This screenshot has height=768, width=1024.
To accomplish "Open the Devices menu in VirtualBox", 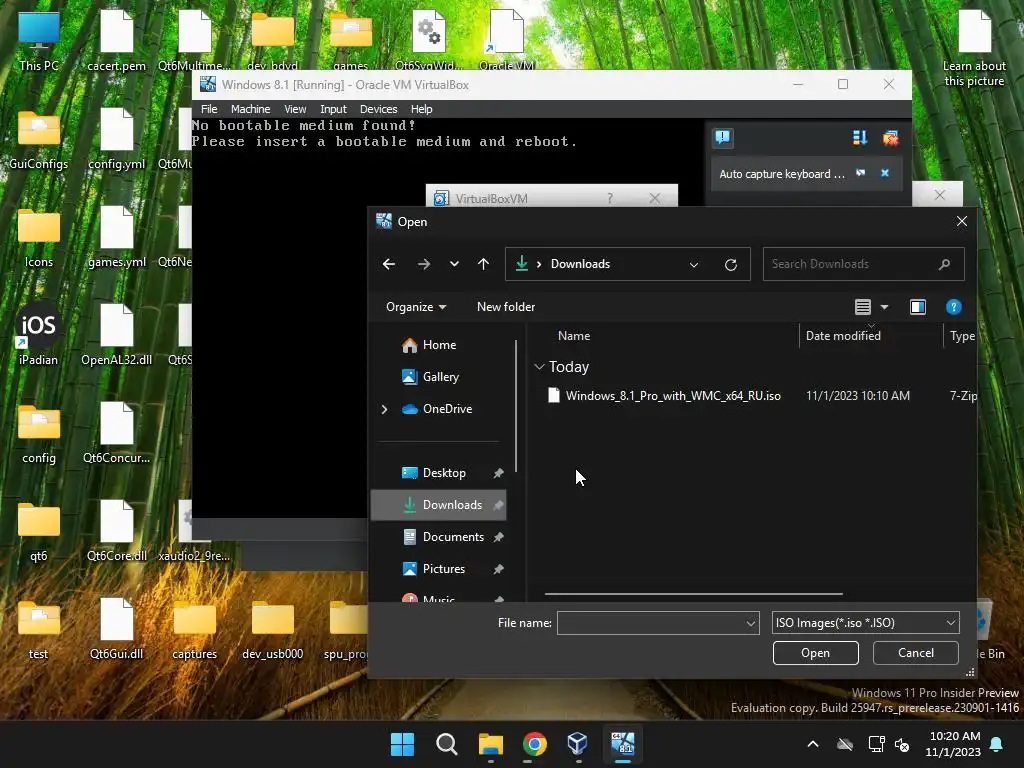I will 378,109.
